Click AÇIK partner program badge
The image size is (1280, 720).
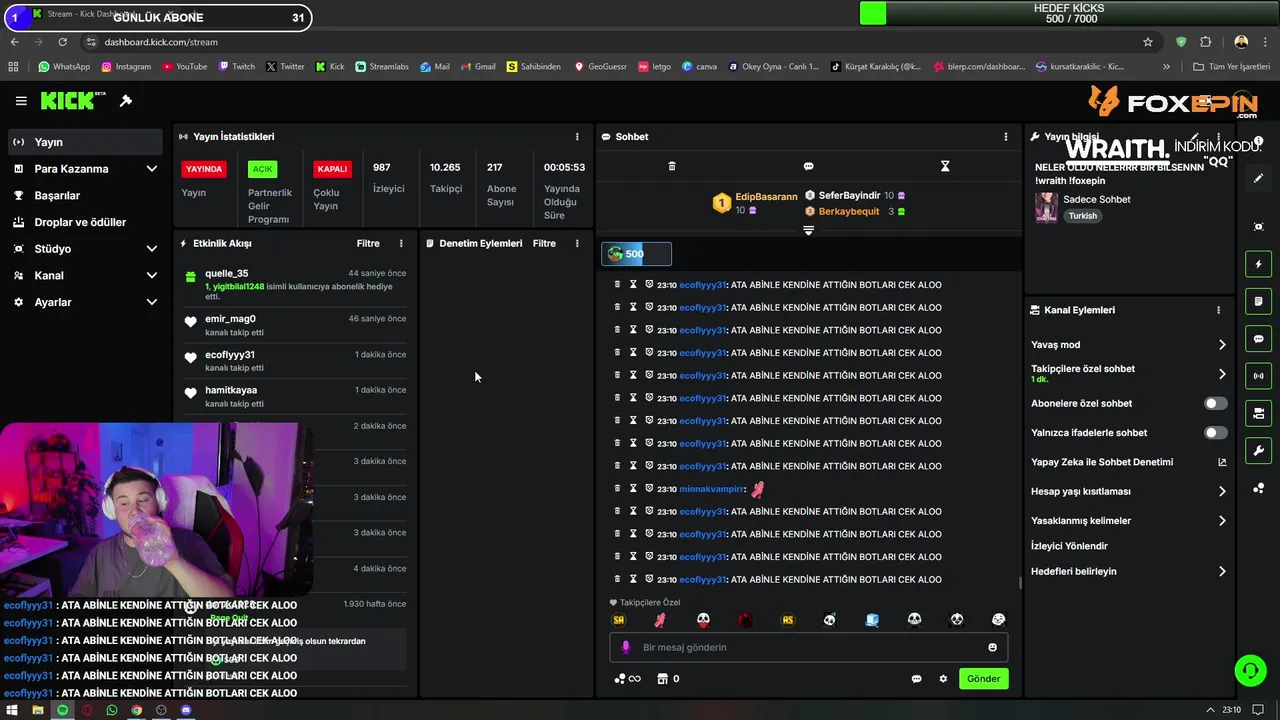click(x=262, y=169)
